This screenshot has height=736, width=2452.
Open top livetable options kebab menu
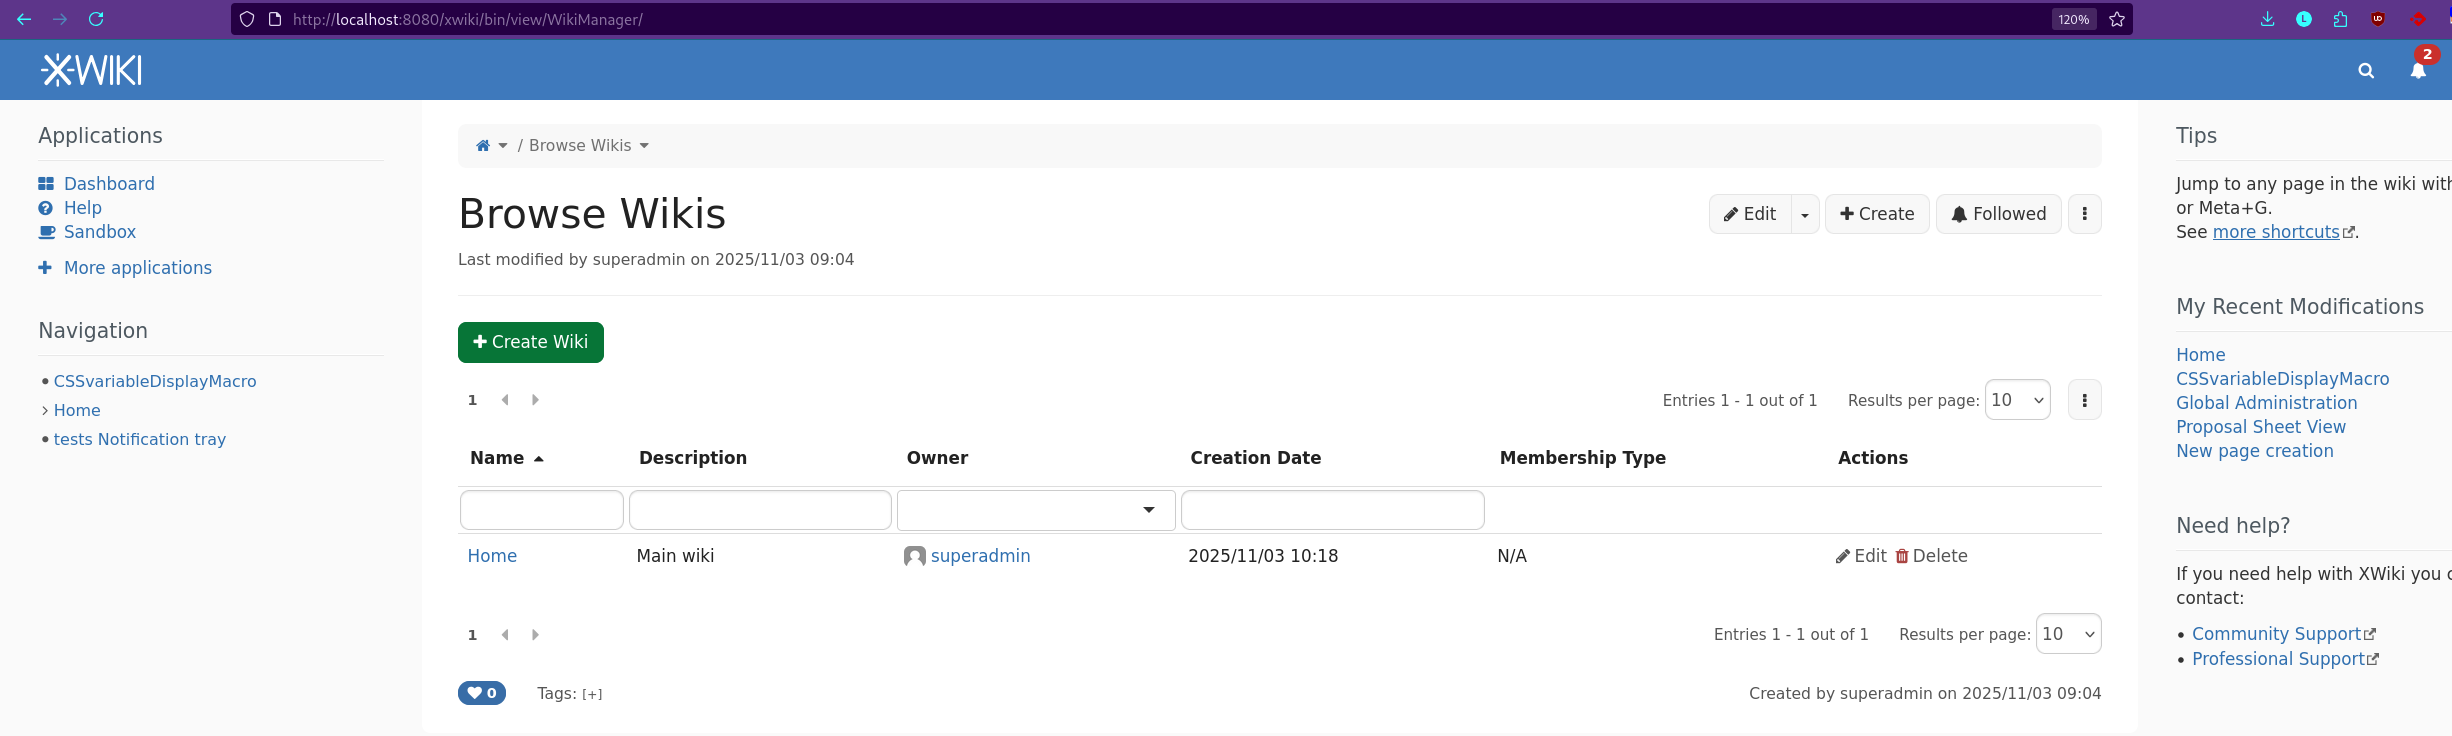(2084, 400)
